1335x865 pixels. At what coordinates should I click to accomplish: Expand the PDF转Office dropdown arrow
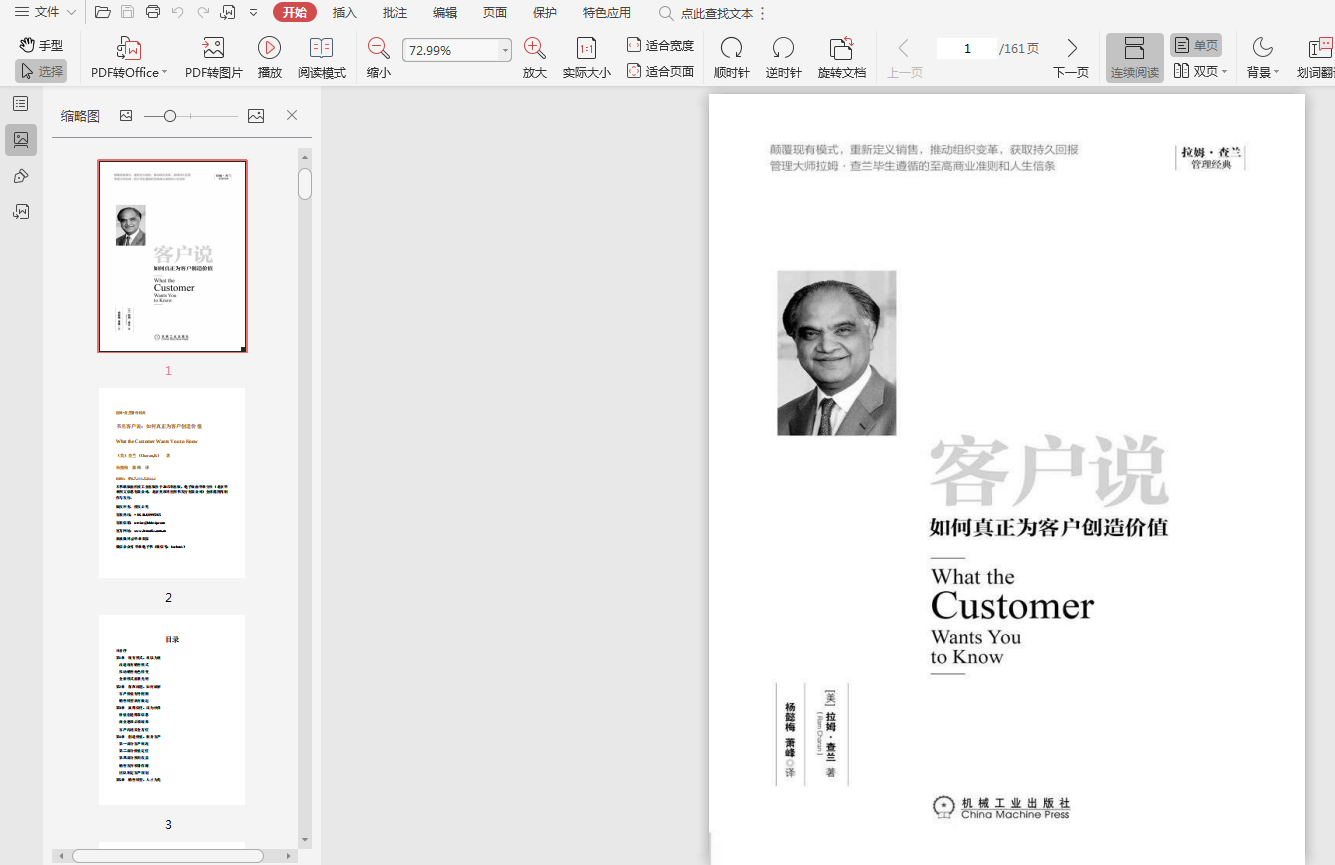(164, 72)
